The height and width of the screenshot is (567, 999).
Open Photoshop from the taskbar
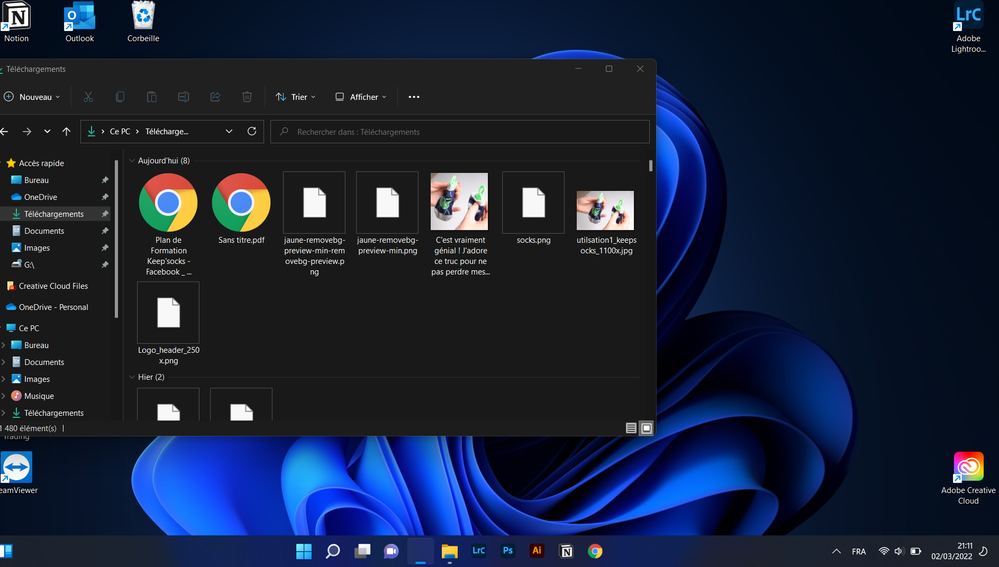(x=508, y=551)
